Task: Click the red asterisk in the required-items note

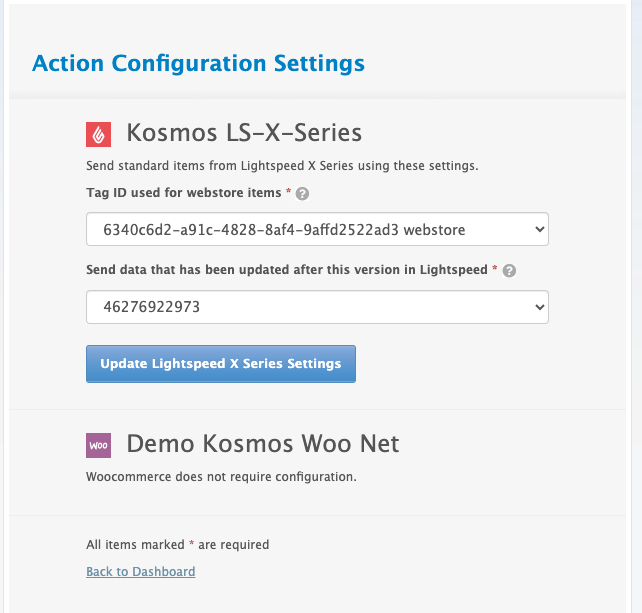Action: pos(191,545)
